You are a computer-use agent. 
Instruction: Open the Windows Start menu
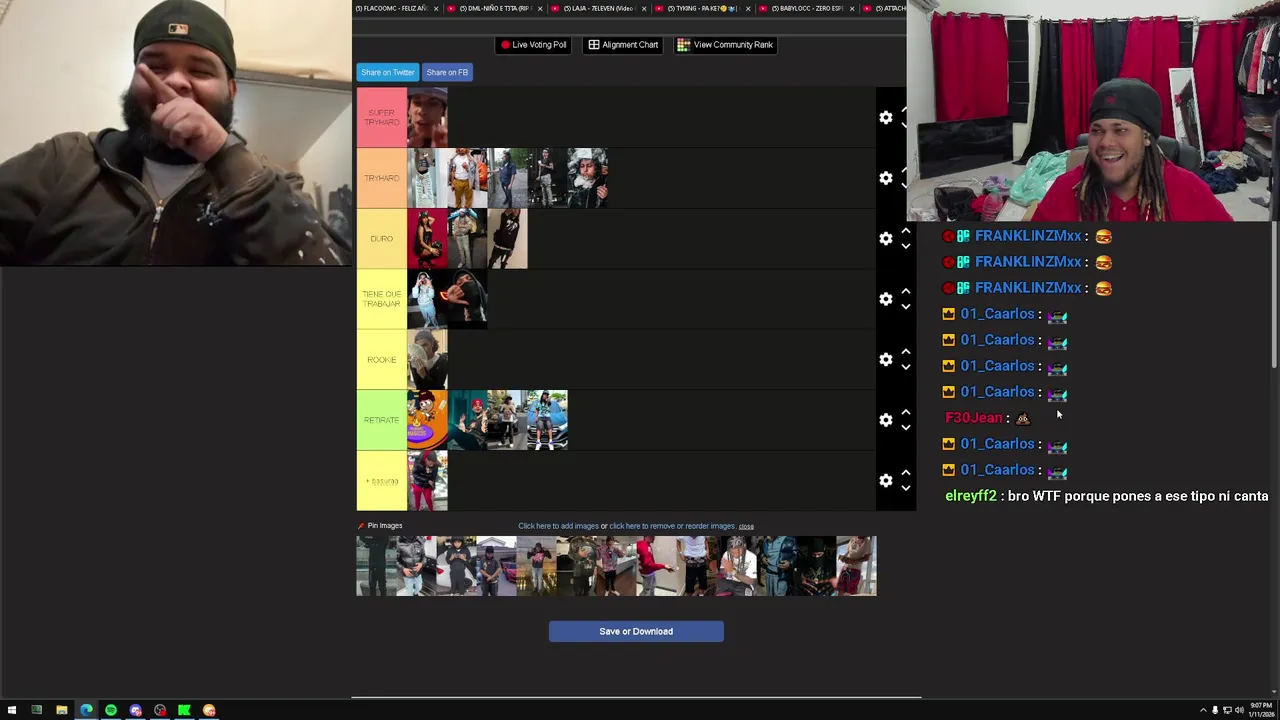click(x=12, y=710)
